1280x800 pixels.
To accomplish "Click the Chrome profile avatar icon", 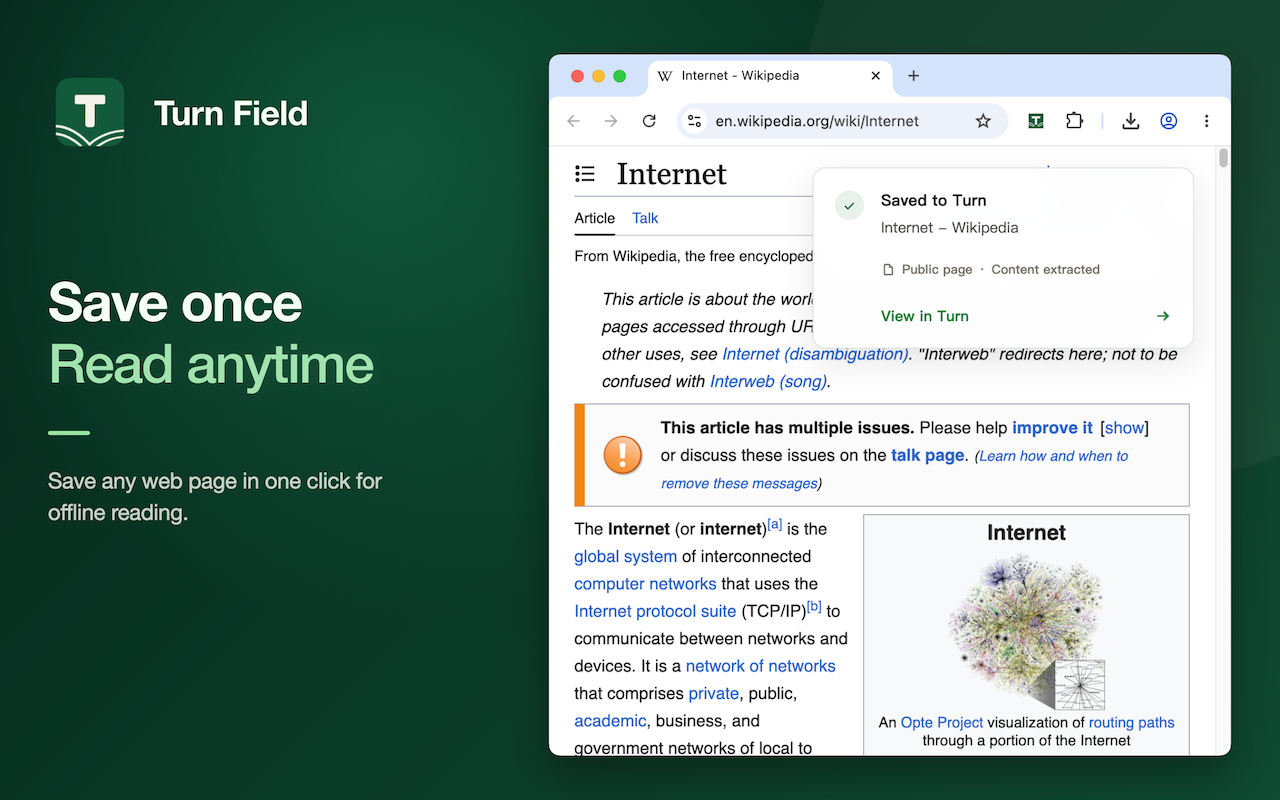I will pos(1168,121).
